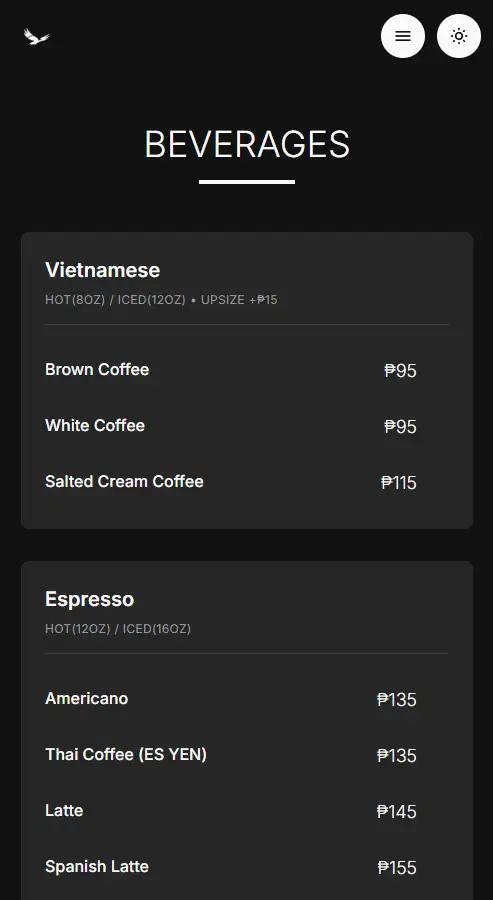
Task: Click the Vietnamese category heading
Action: pos(103,270)
